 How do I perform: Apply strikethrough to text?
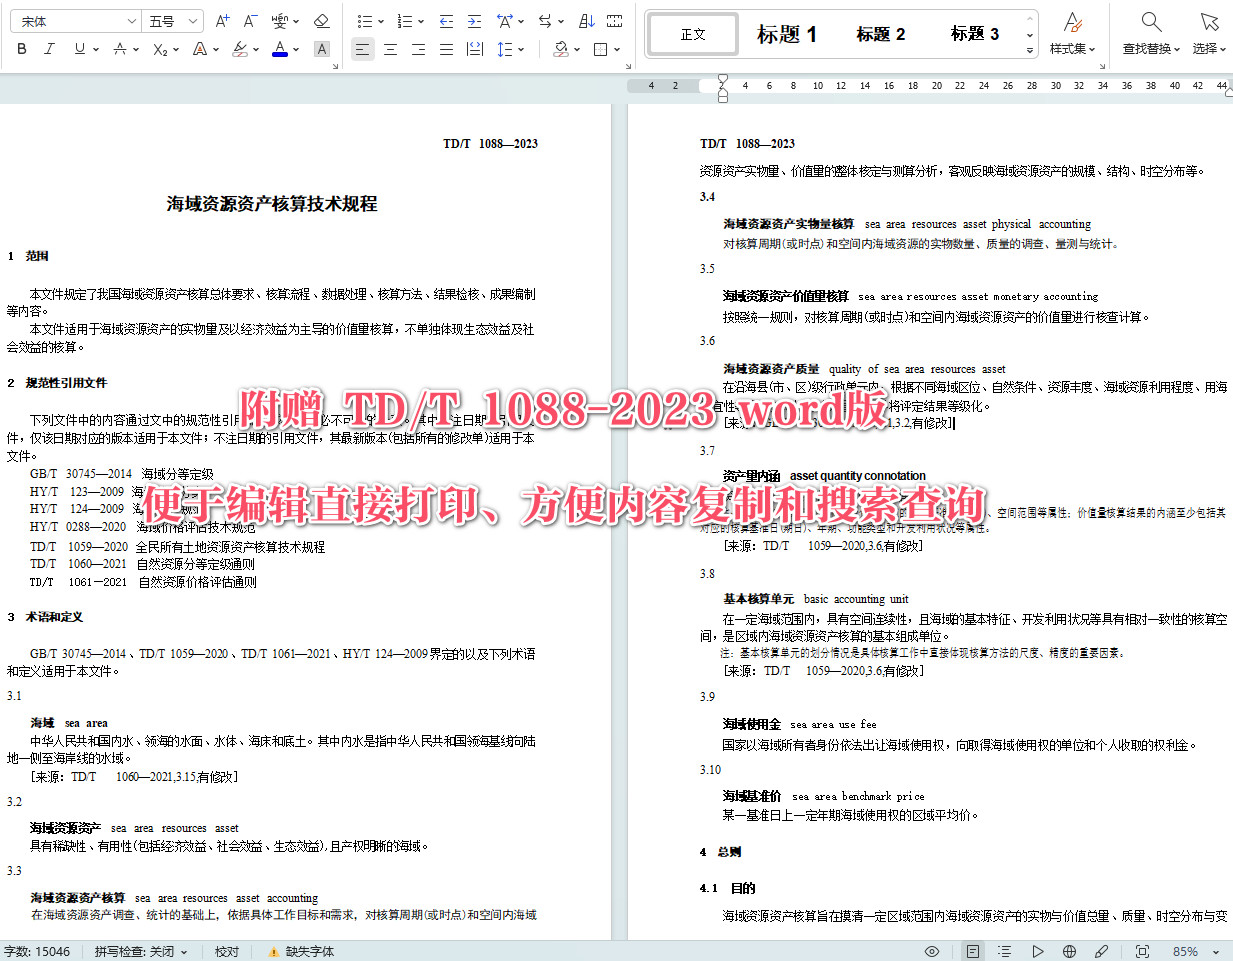tap(119, 48)
